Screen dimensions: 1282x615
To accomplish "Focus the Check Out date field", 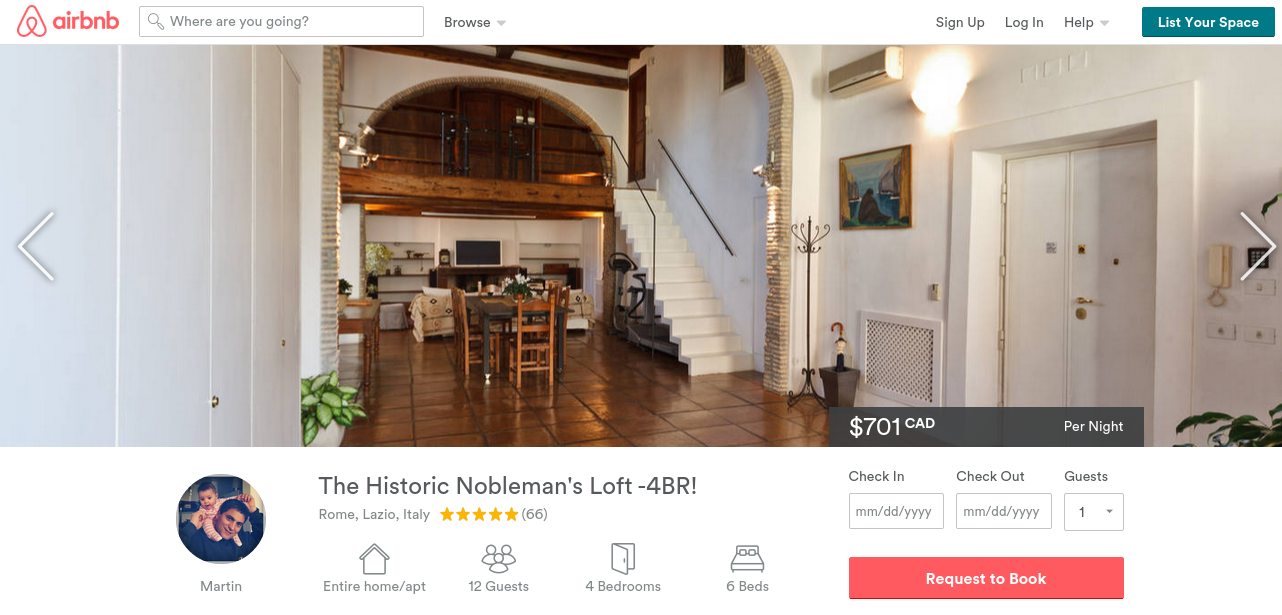I will [x=1004, y=511].
